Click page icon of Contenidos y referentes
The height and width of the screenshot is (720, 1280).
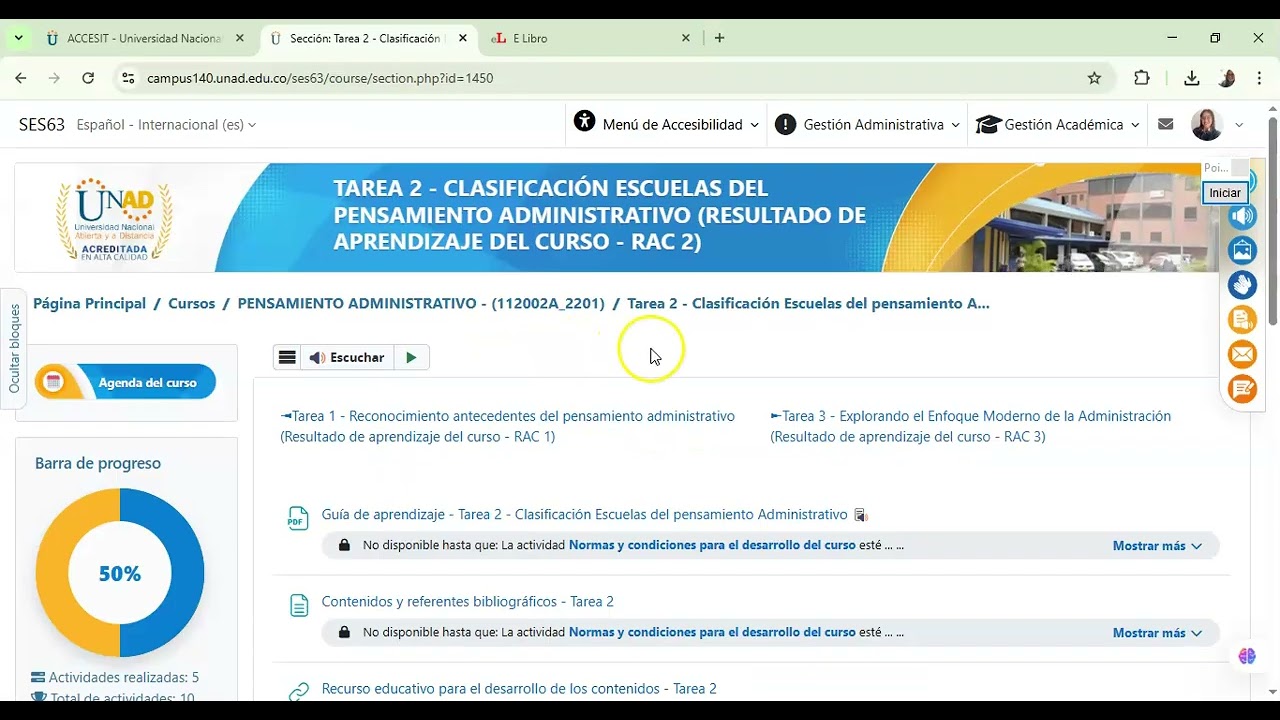click(x=298, y=605)
